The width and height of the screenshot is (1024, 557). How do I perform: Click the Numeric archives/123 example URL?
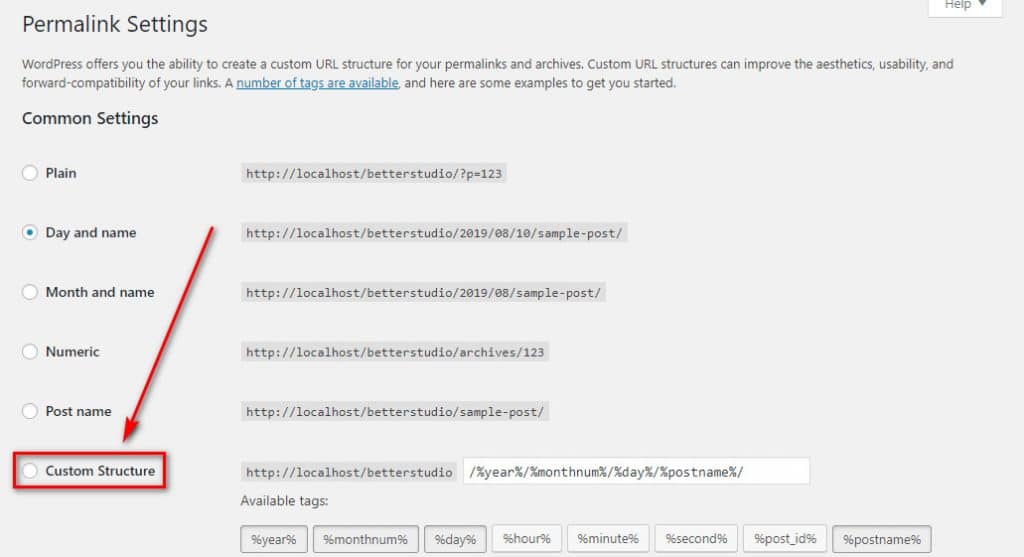coord(394,353)
